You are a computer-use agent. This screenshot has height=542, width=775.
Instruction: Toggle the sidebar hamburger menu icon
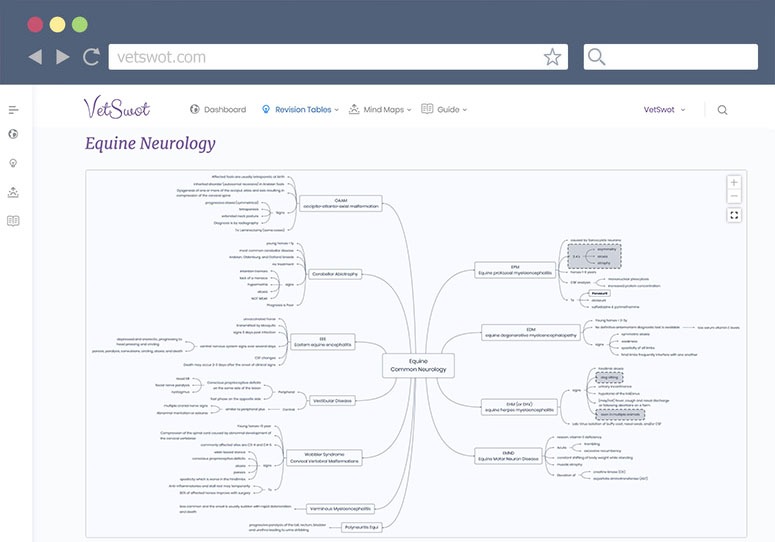pyautogui.click(x=13, y=110)
